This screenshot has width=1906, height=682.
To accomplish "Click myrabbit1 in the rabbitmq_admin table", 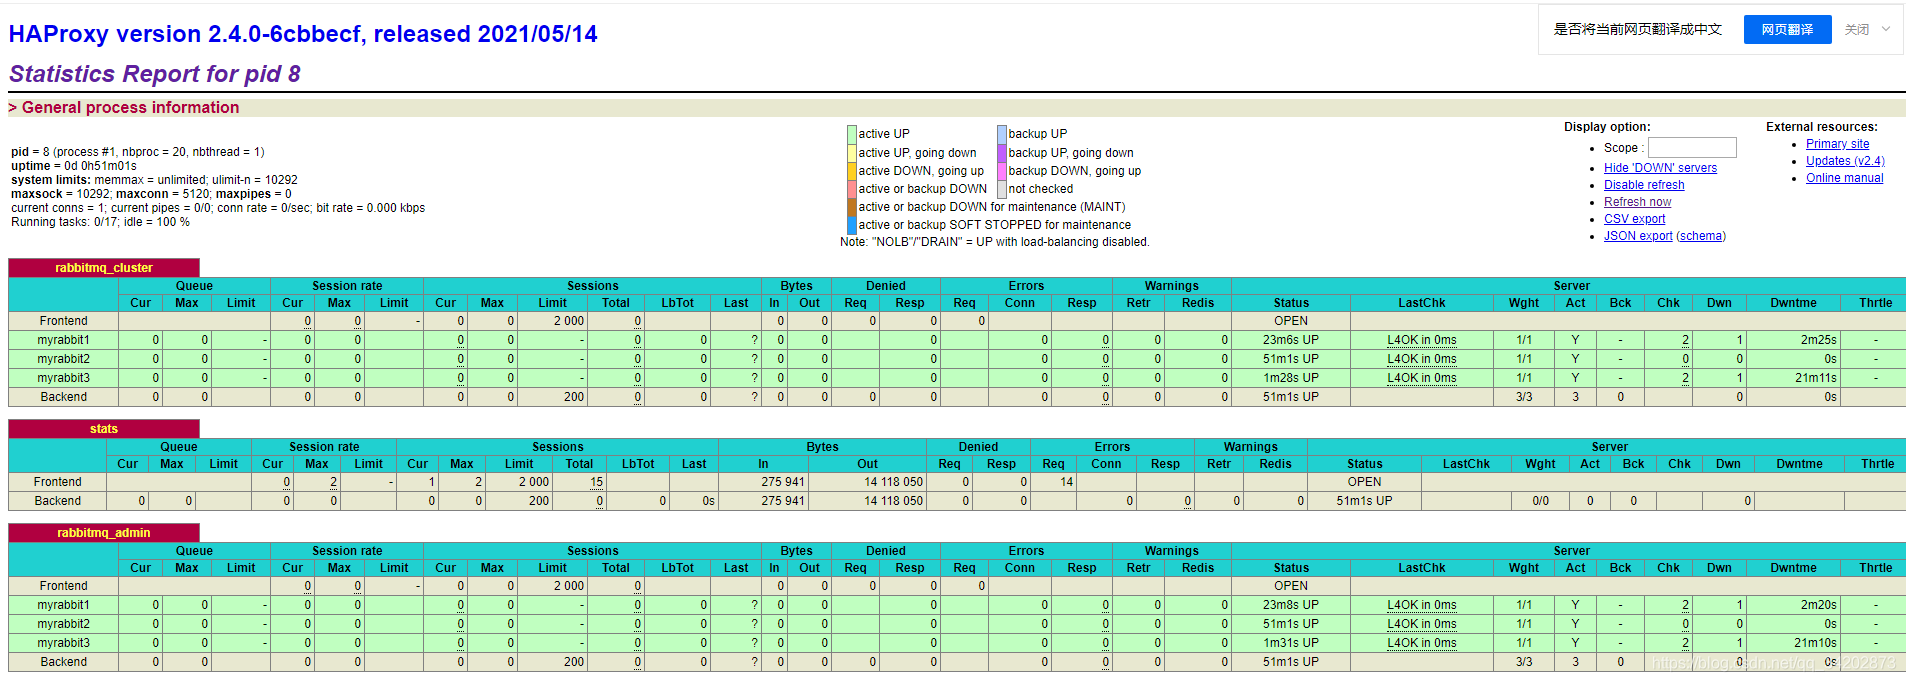I will click(63, 605).
